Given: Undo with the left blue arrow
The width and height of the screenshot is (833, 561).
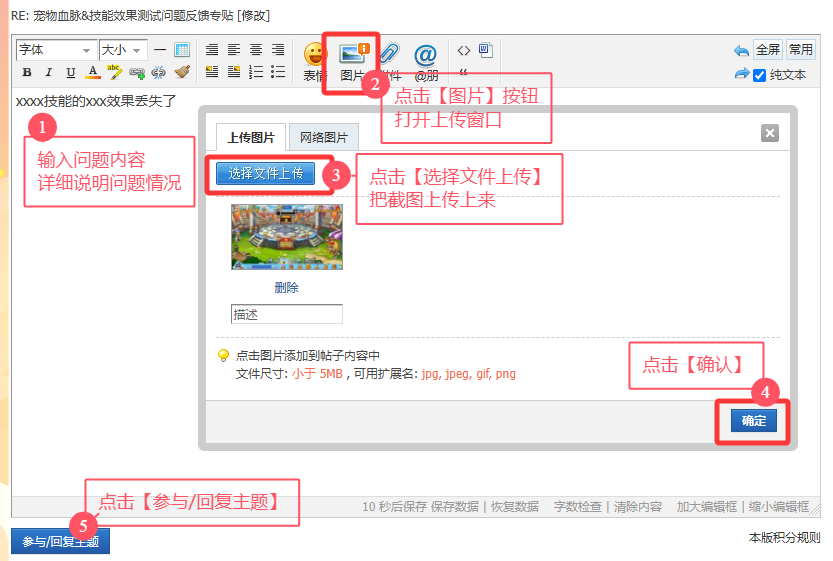Looking at the screenshot, I should [741, 50].
